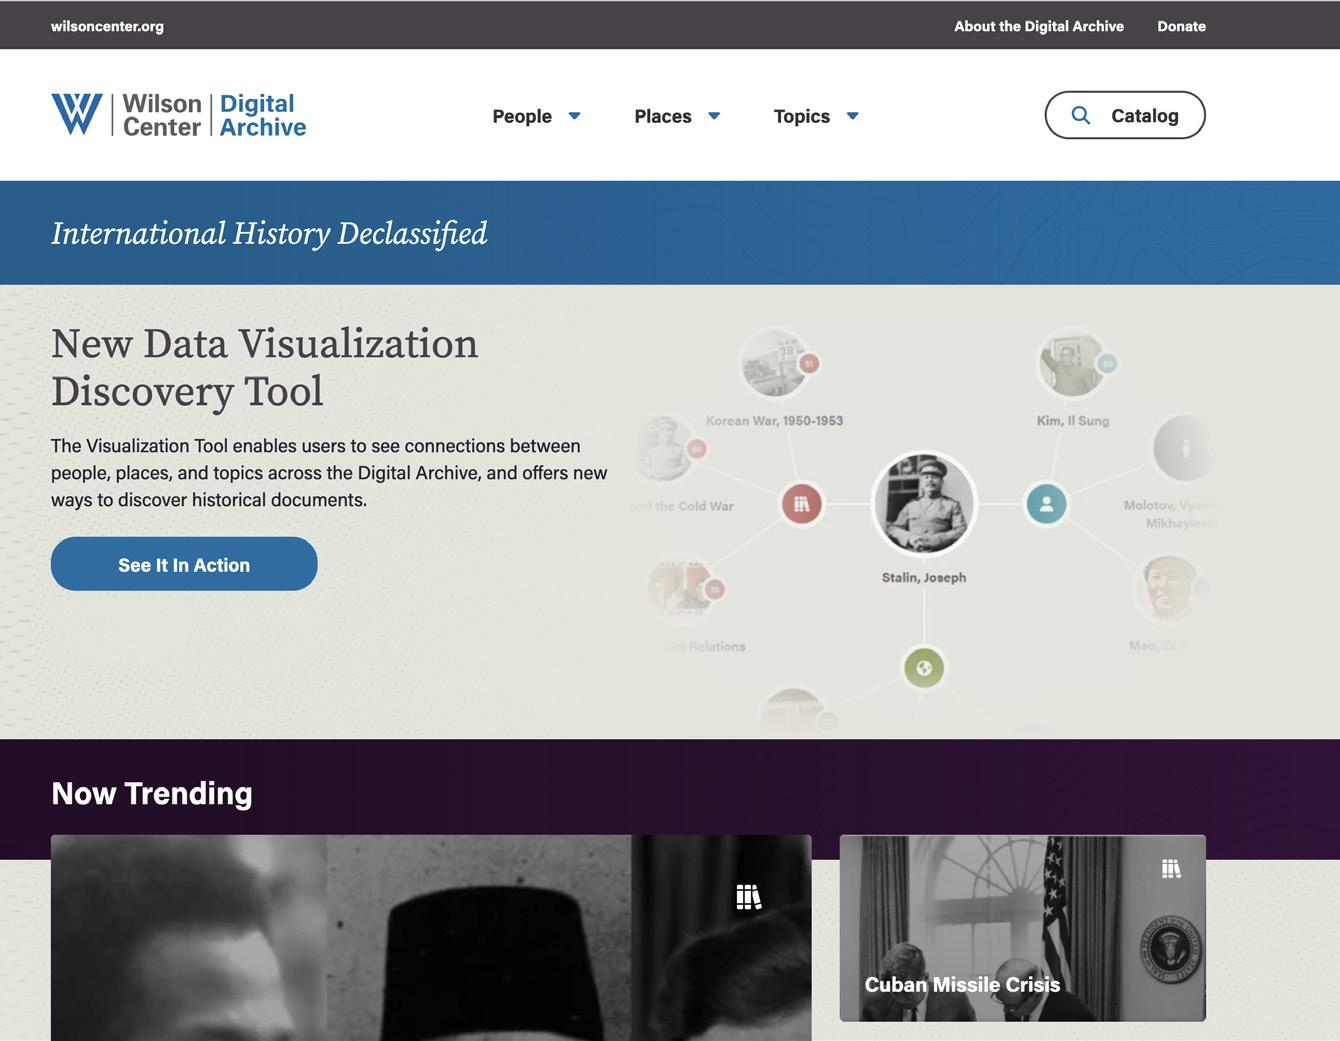Screen dimensions: 1340x1041
Task: Expand the Topics dropdown arrow
Action: 852,116
